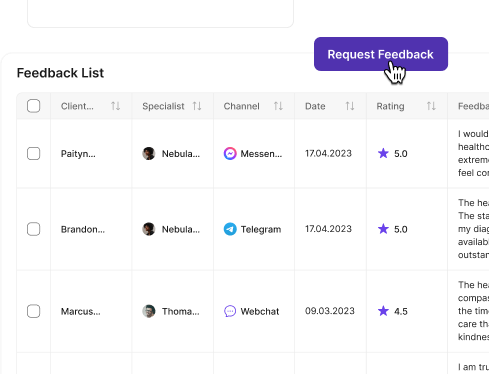Open client Paityn's entry

78,154
